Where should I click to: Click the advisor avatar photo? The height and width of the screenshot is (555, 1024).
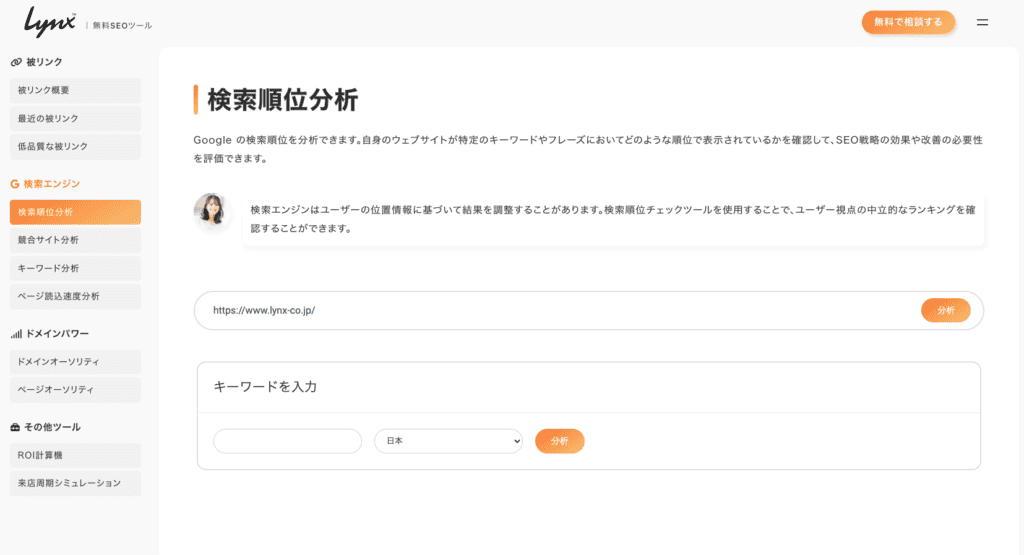[x=210, y=210]
